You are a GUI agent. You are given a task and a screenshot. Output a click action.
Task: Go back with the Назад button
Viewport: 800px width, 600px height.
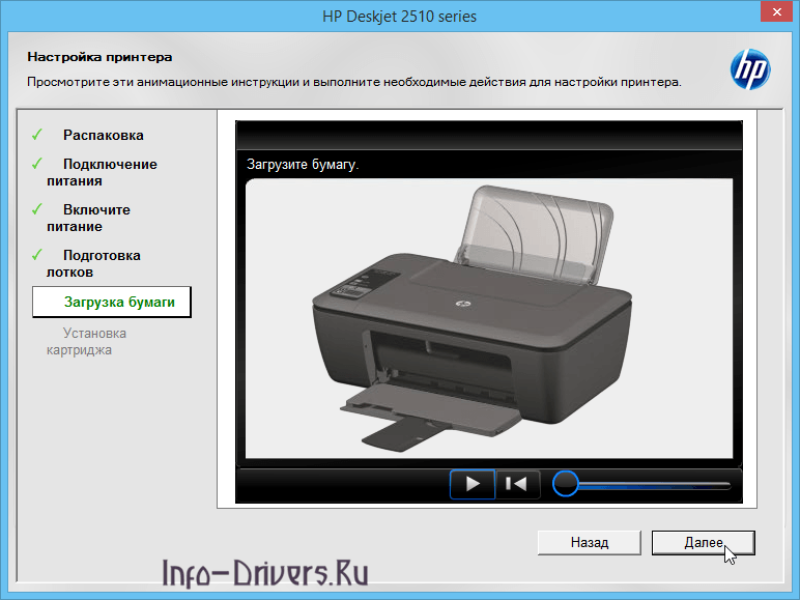click(x=589, y=542)
